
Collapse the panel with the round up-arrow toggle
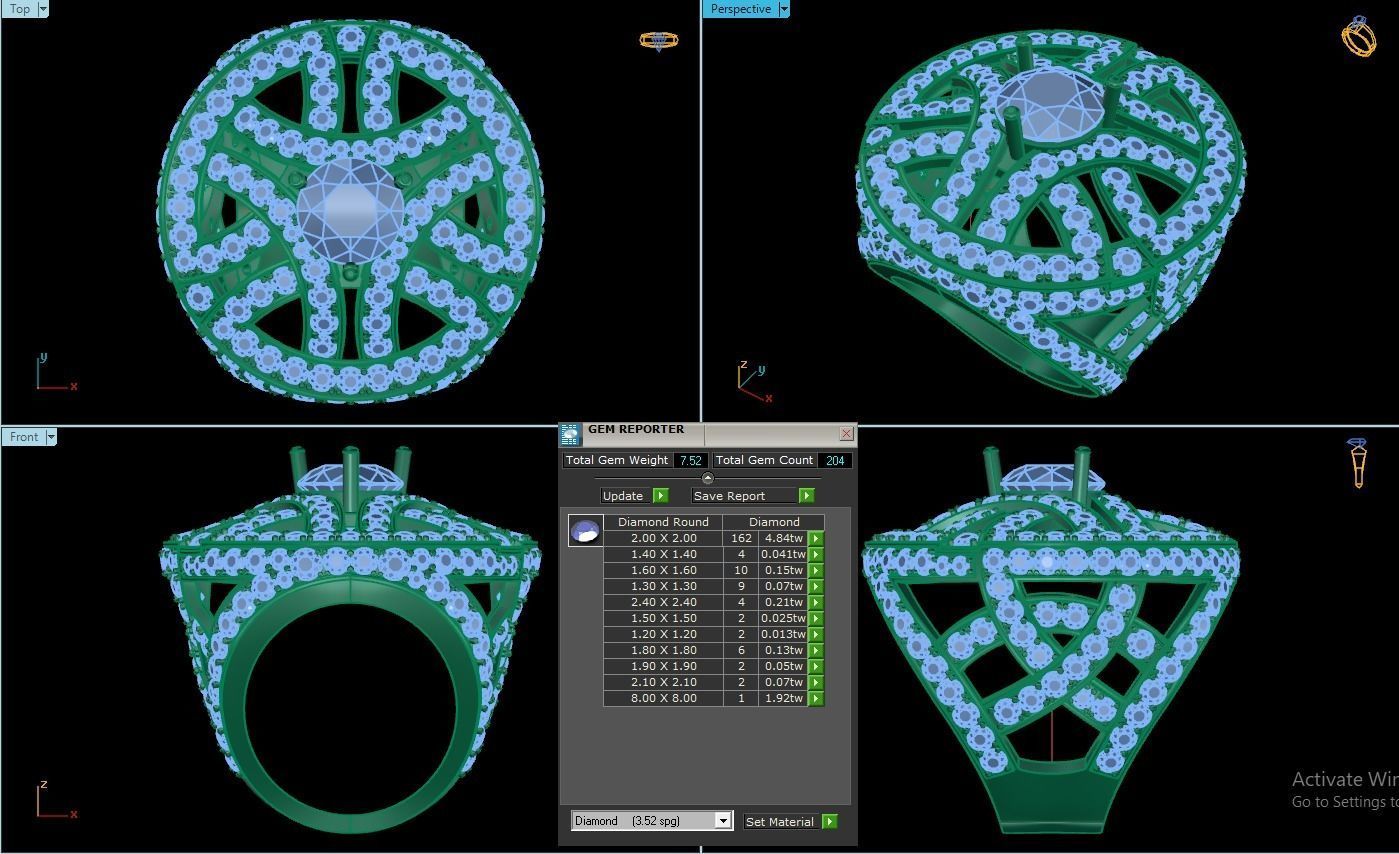(708, 478)
